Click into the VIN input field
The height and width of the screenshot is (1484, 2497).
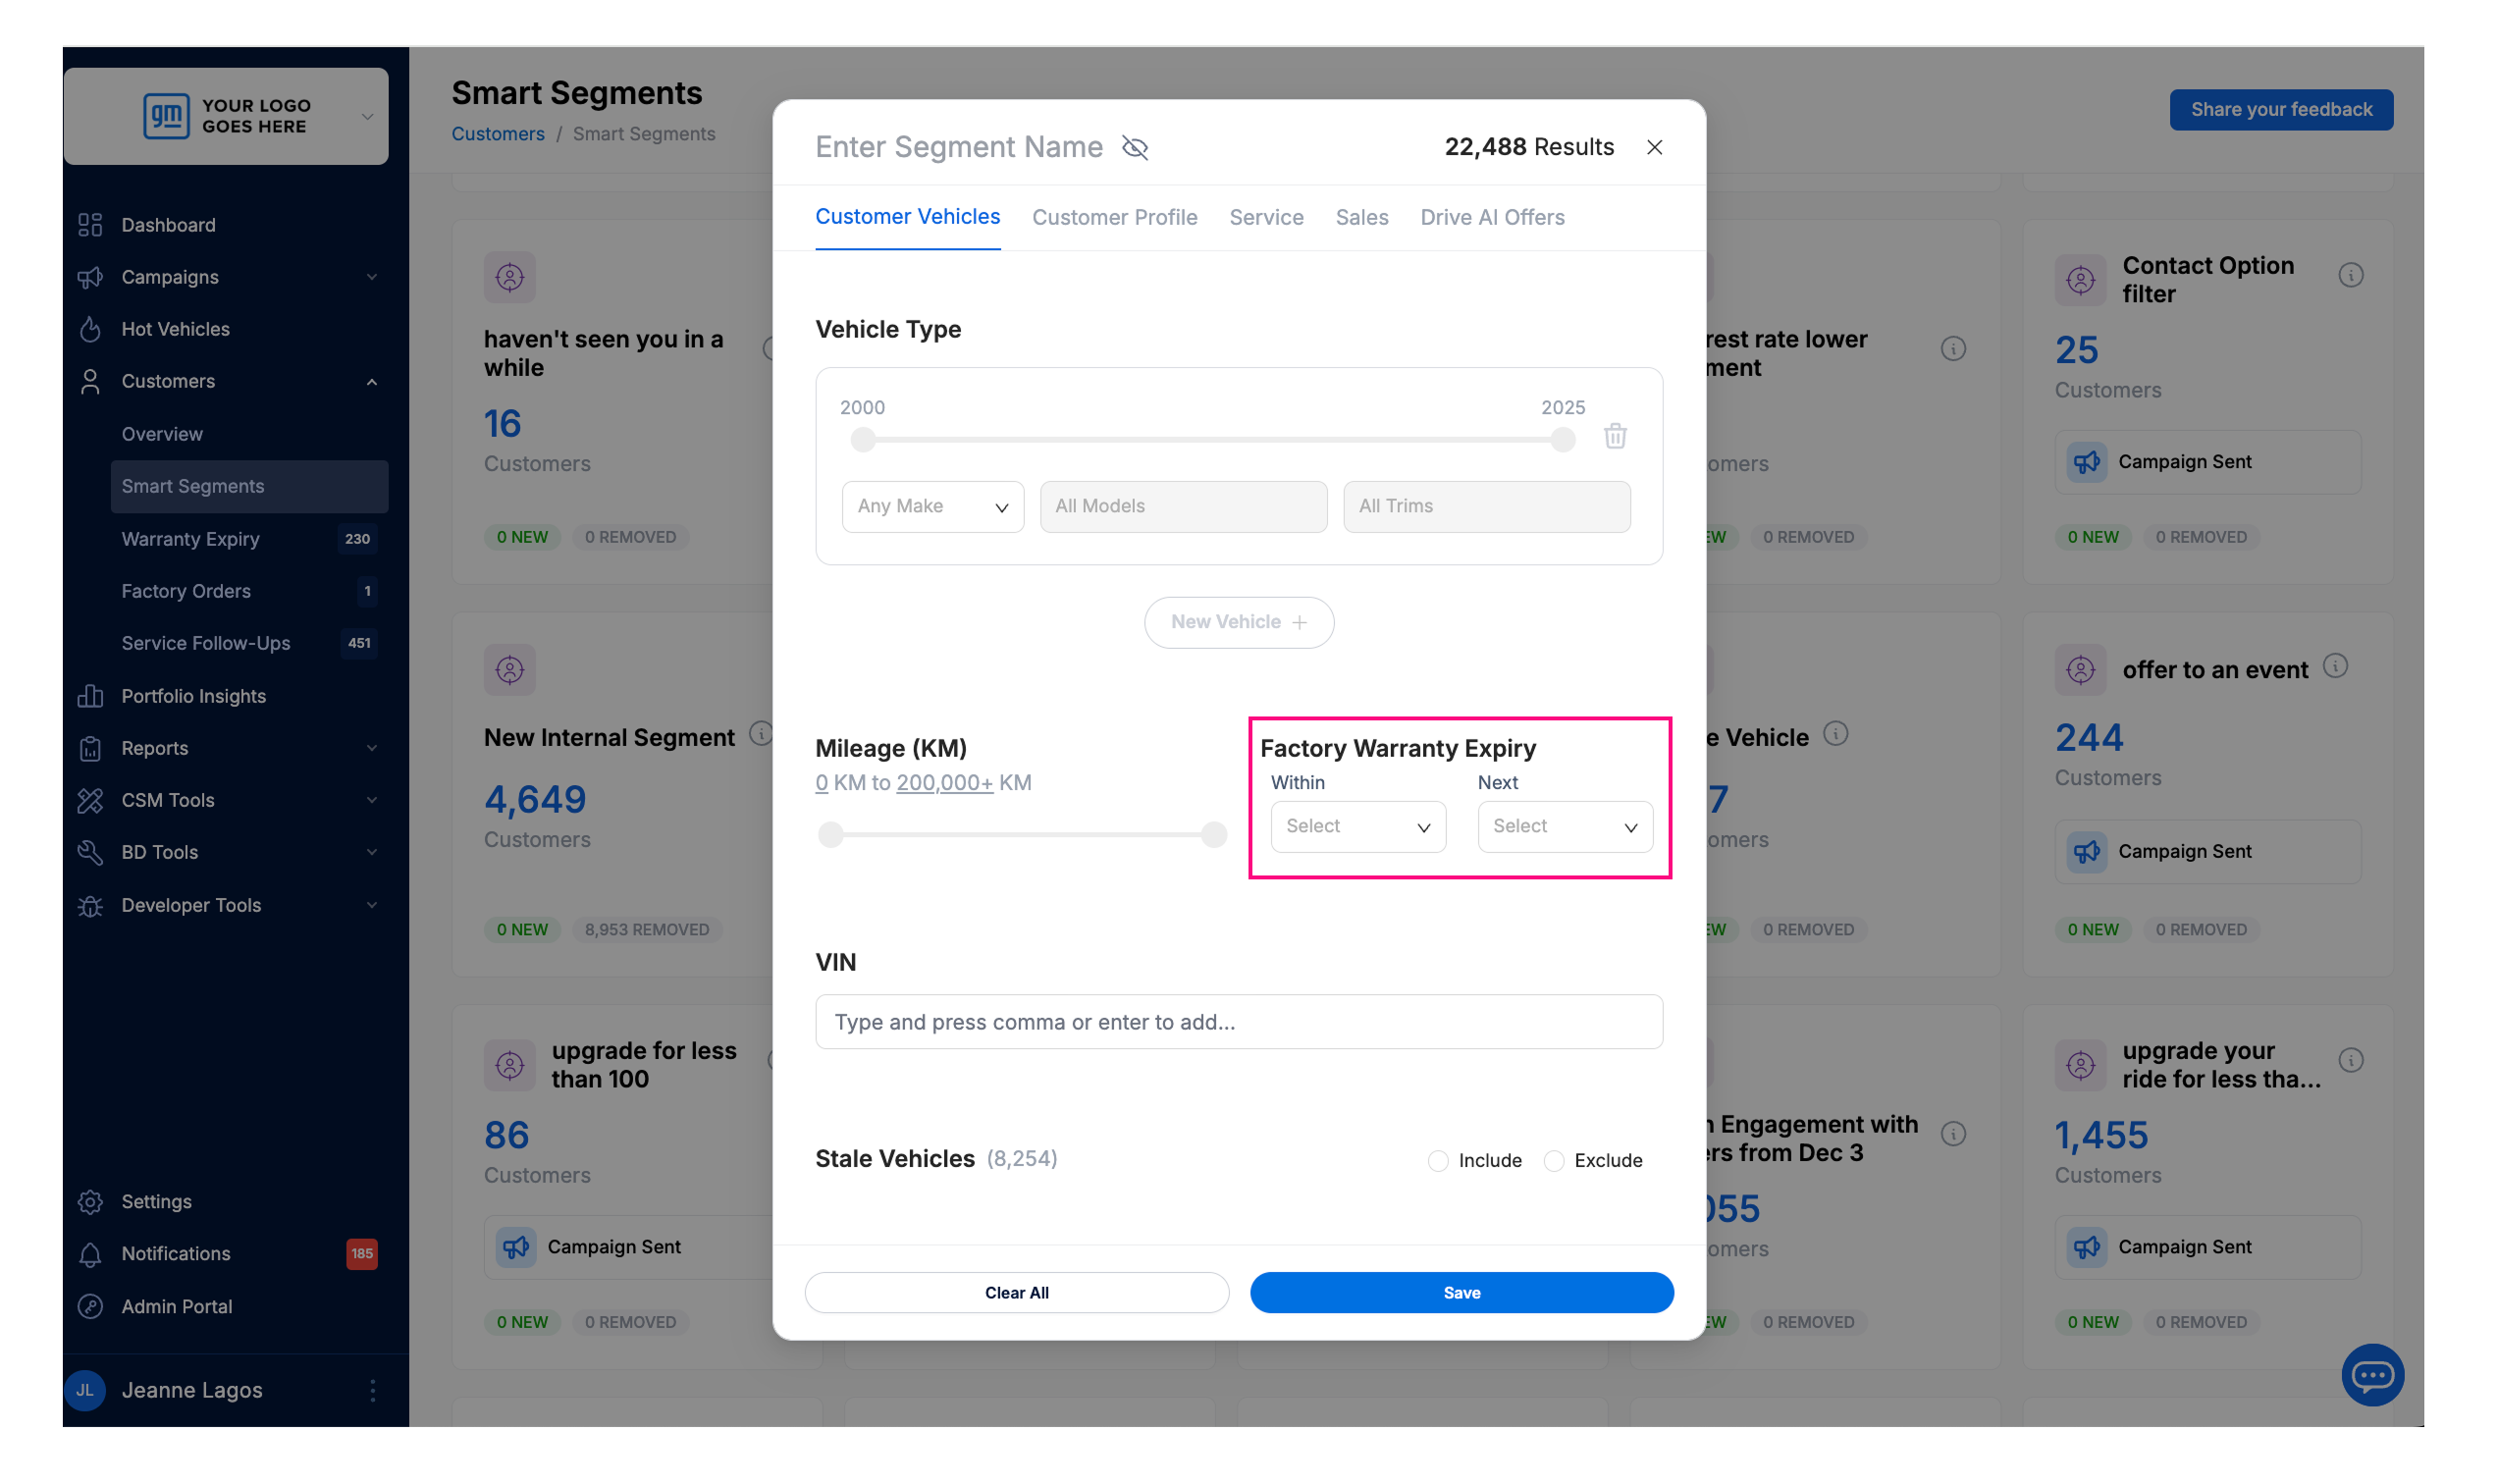coord(1238,1021)
